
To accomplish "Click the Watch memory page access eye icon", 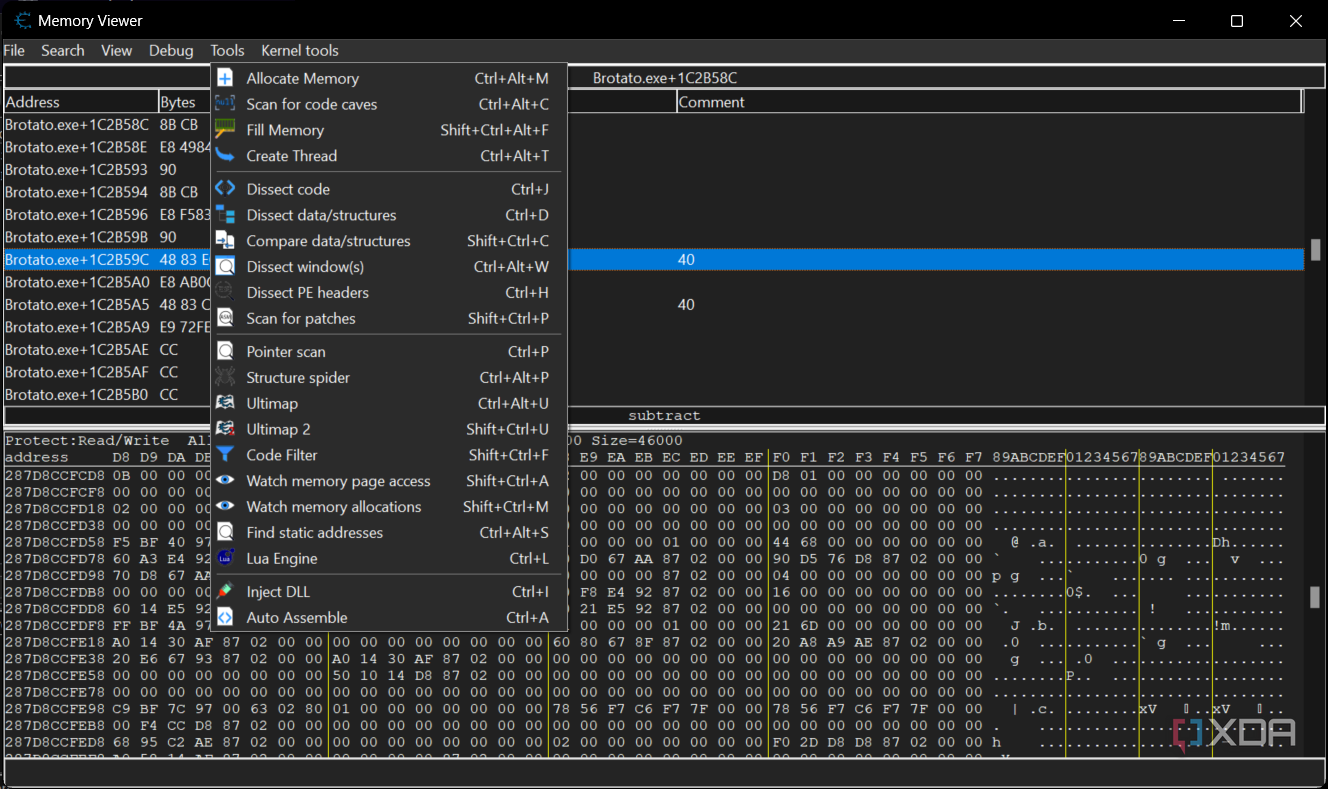I will click(x=226, y=481).
